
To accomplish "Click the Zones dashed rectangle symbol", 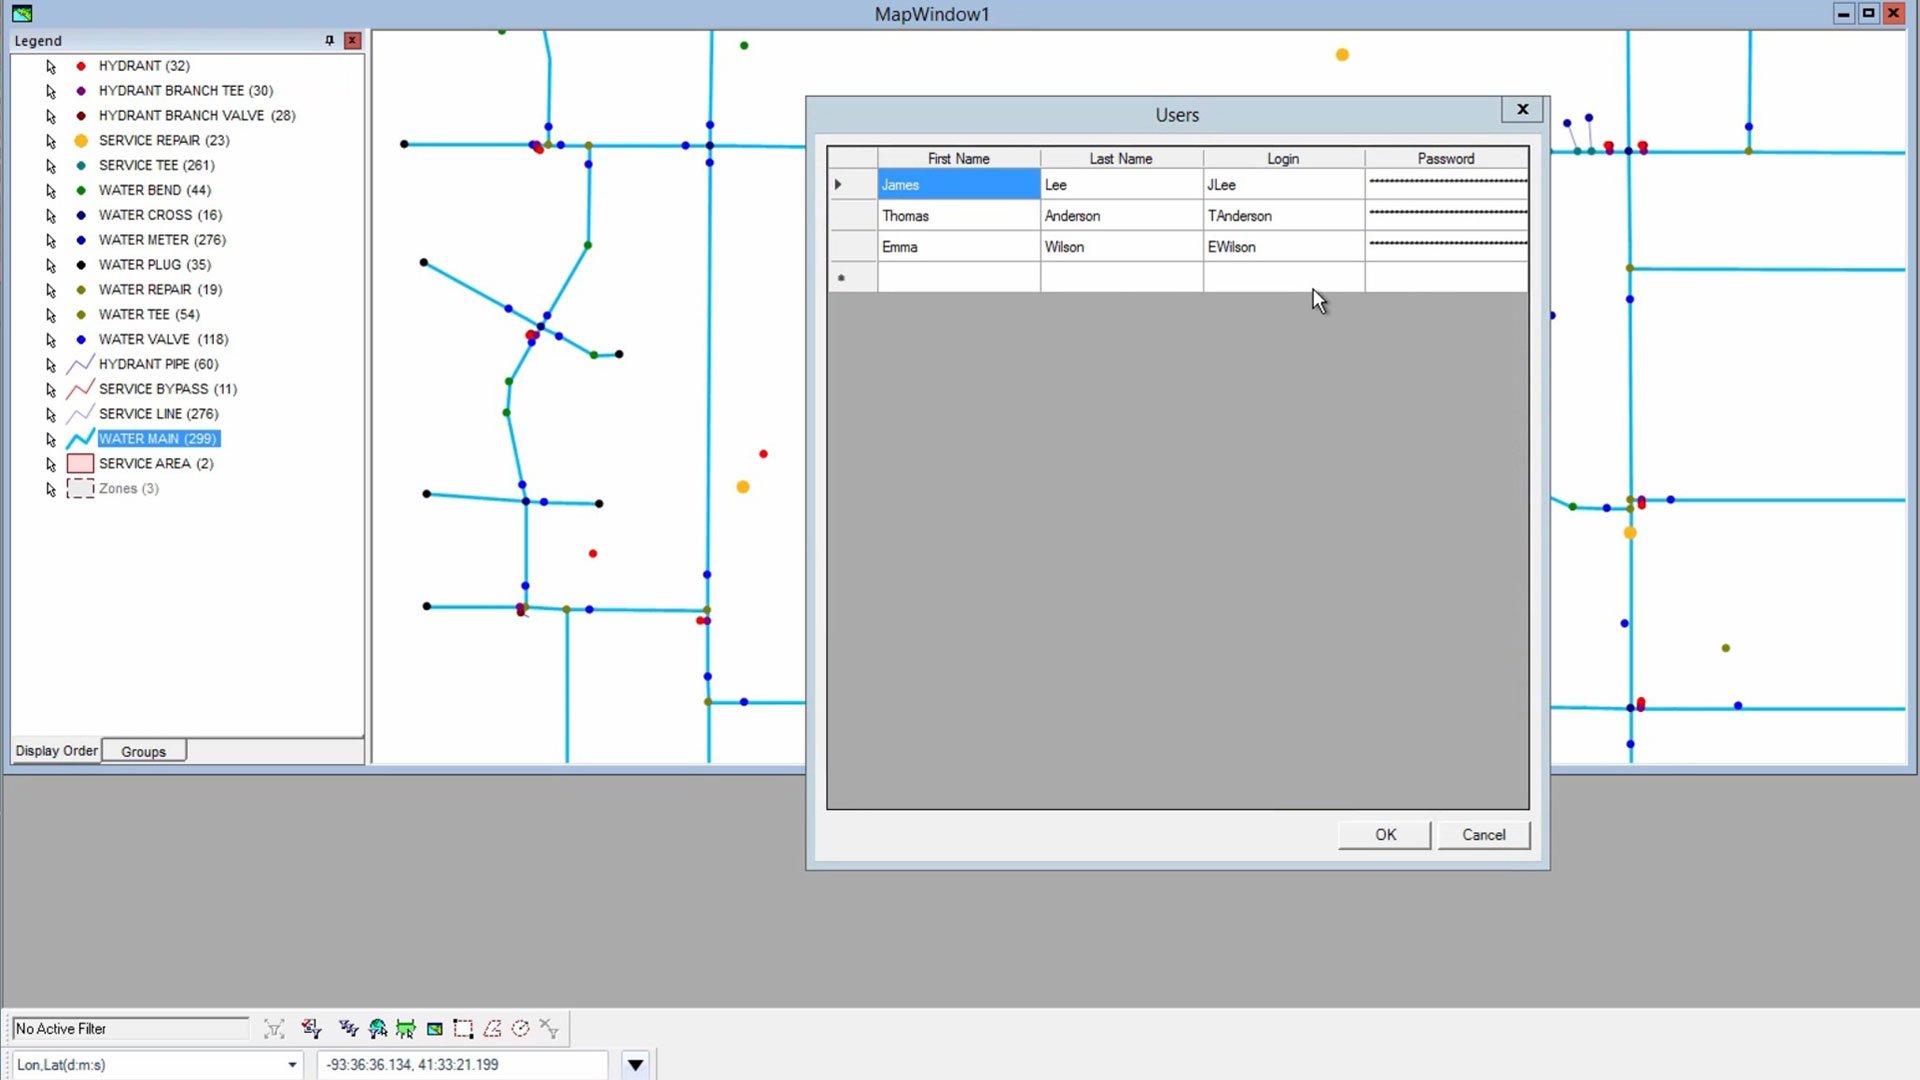I will point(80,488).
